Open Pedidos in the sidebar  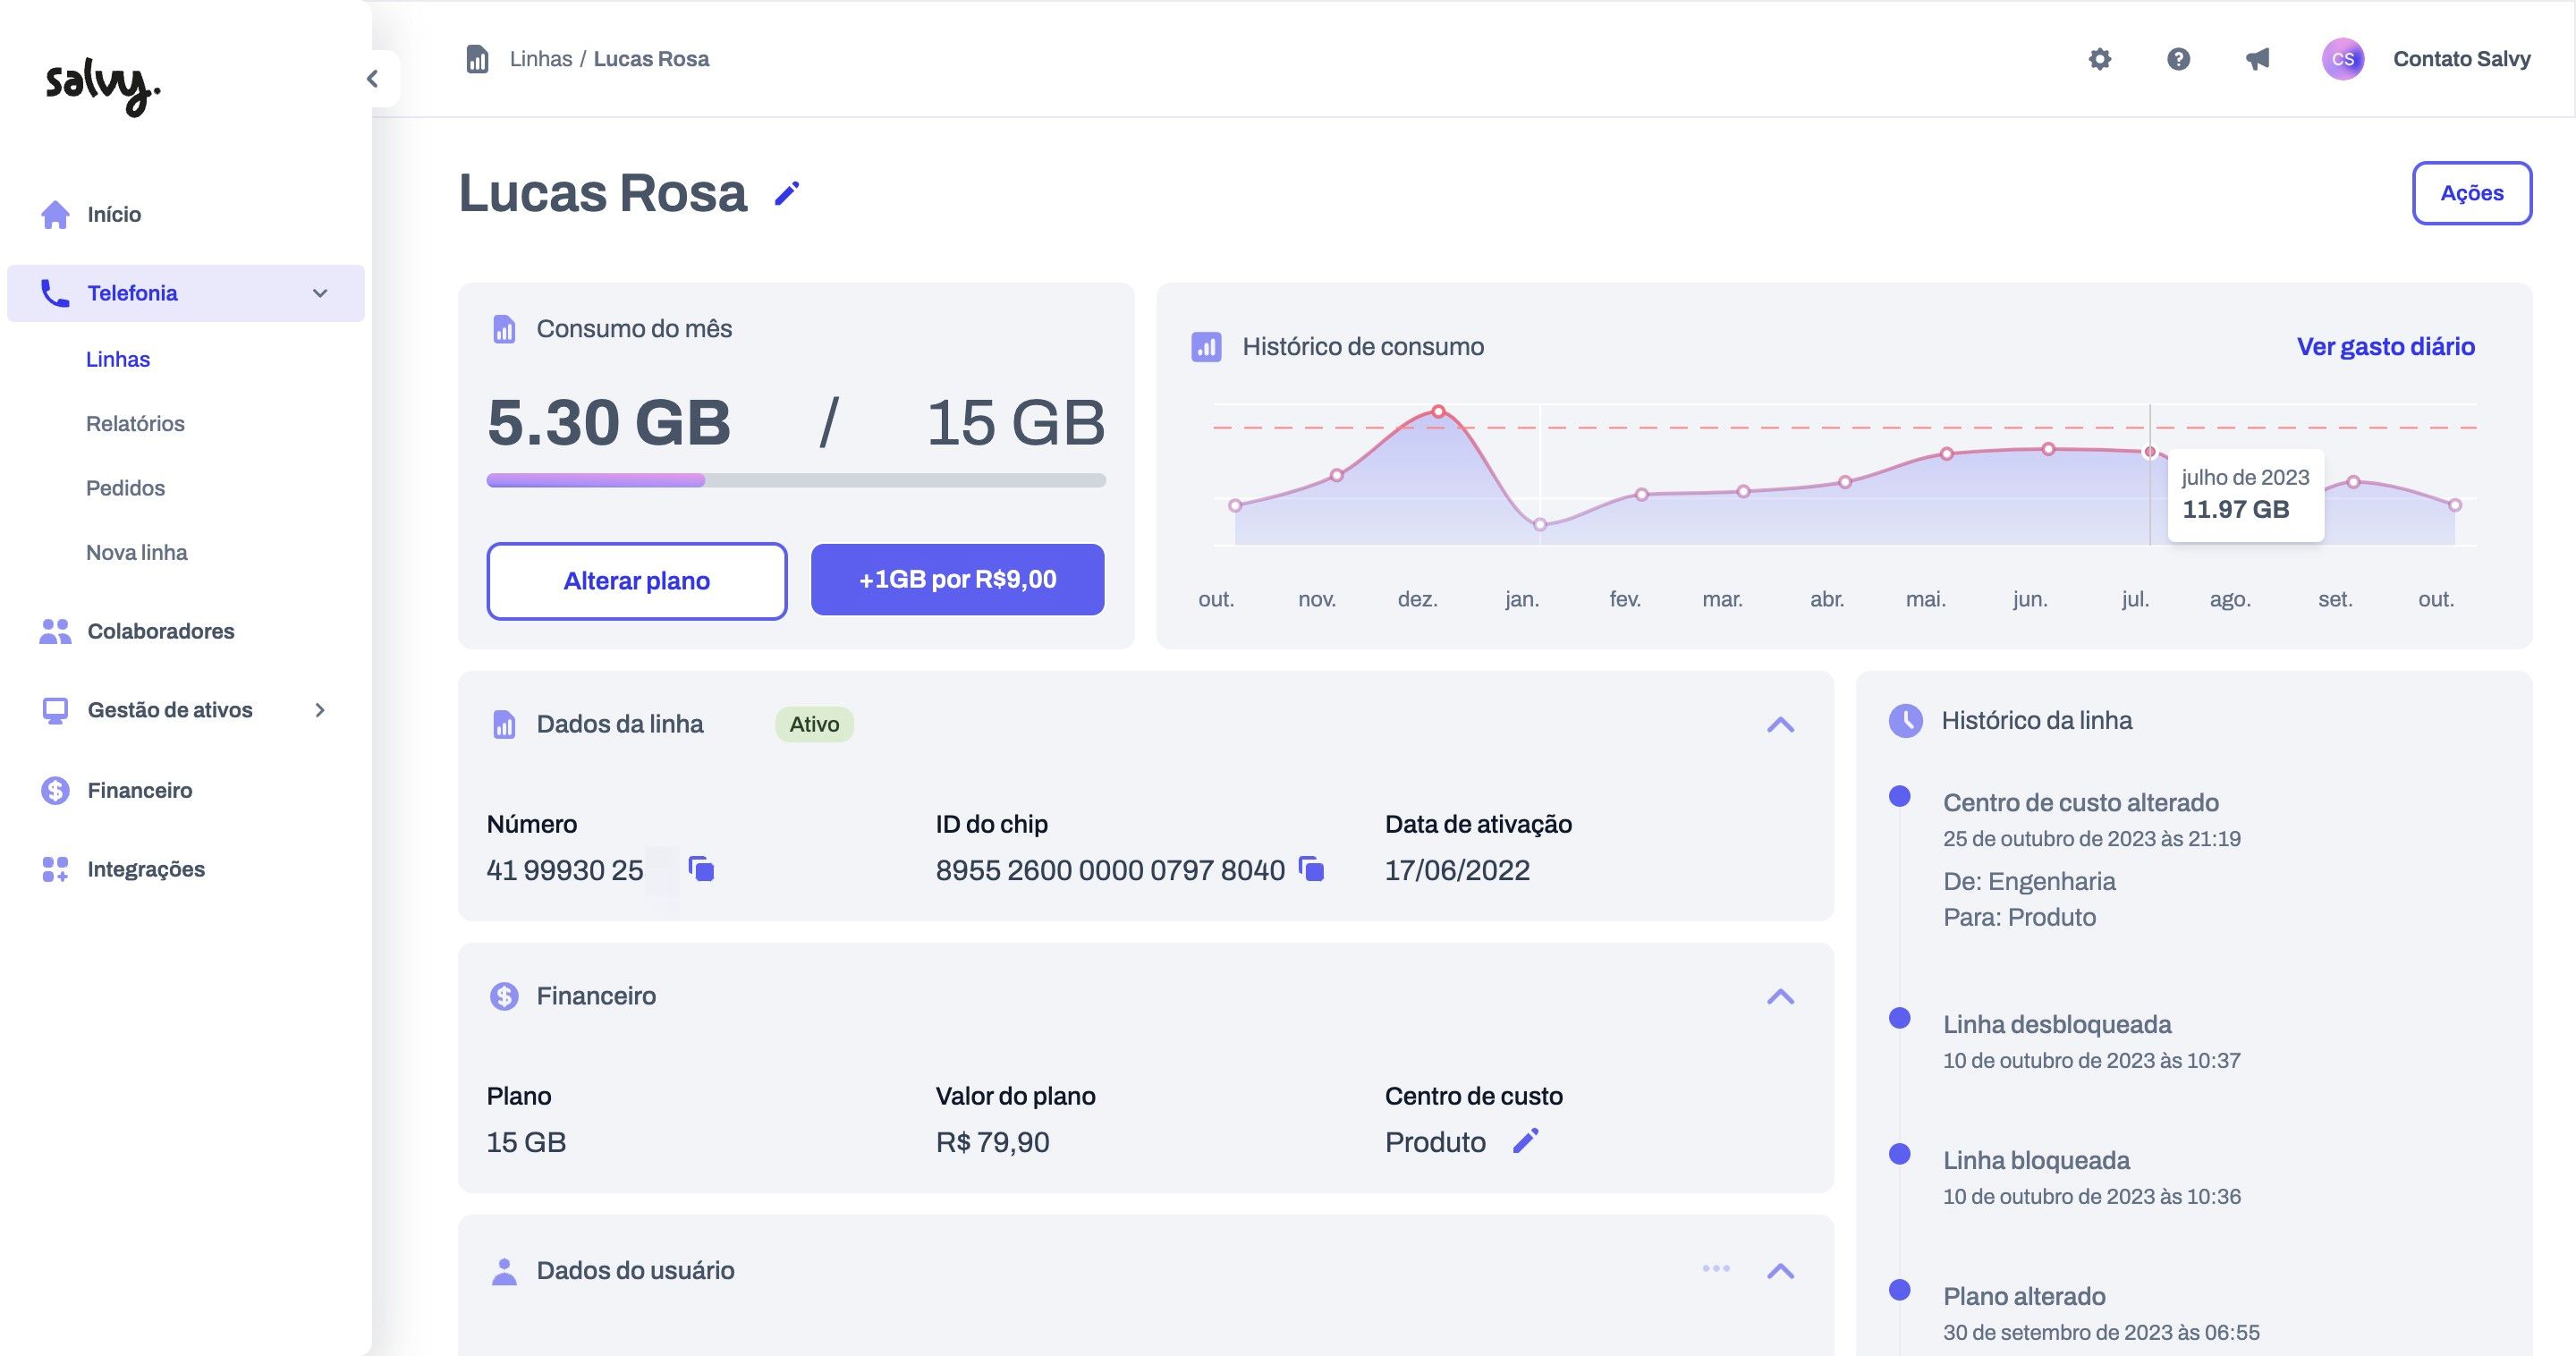pyautogui.click(x=125, y=488)
